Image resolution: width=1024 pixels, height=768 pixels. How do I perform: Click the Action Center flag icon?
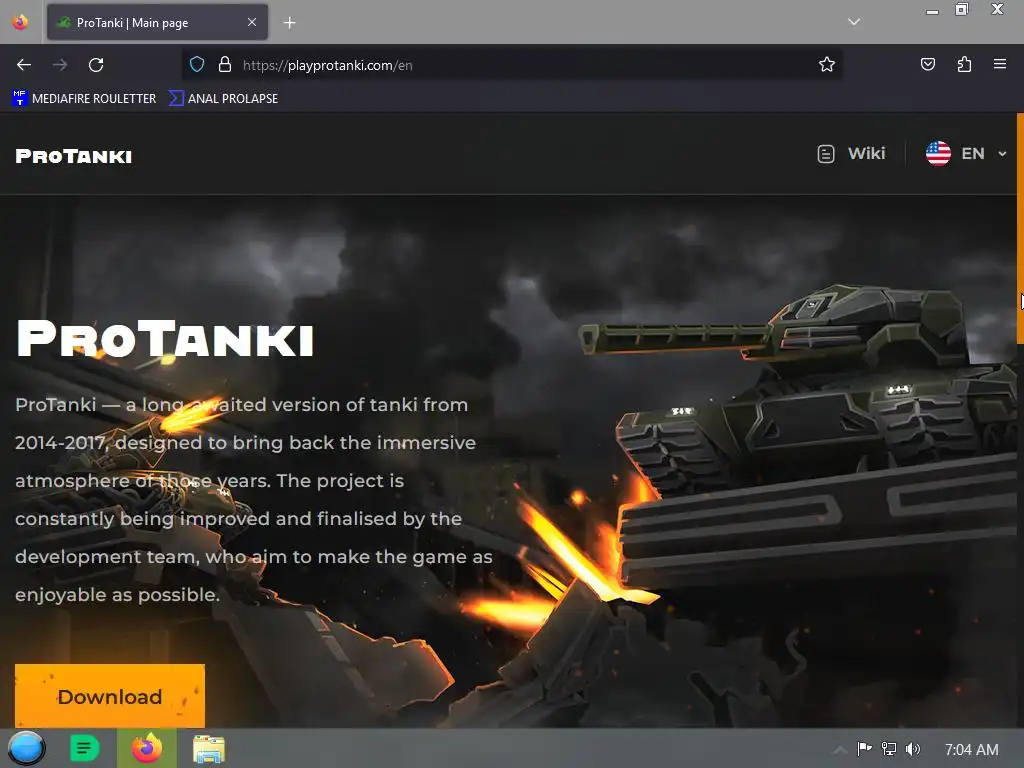click(864, 749)
